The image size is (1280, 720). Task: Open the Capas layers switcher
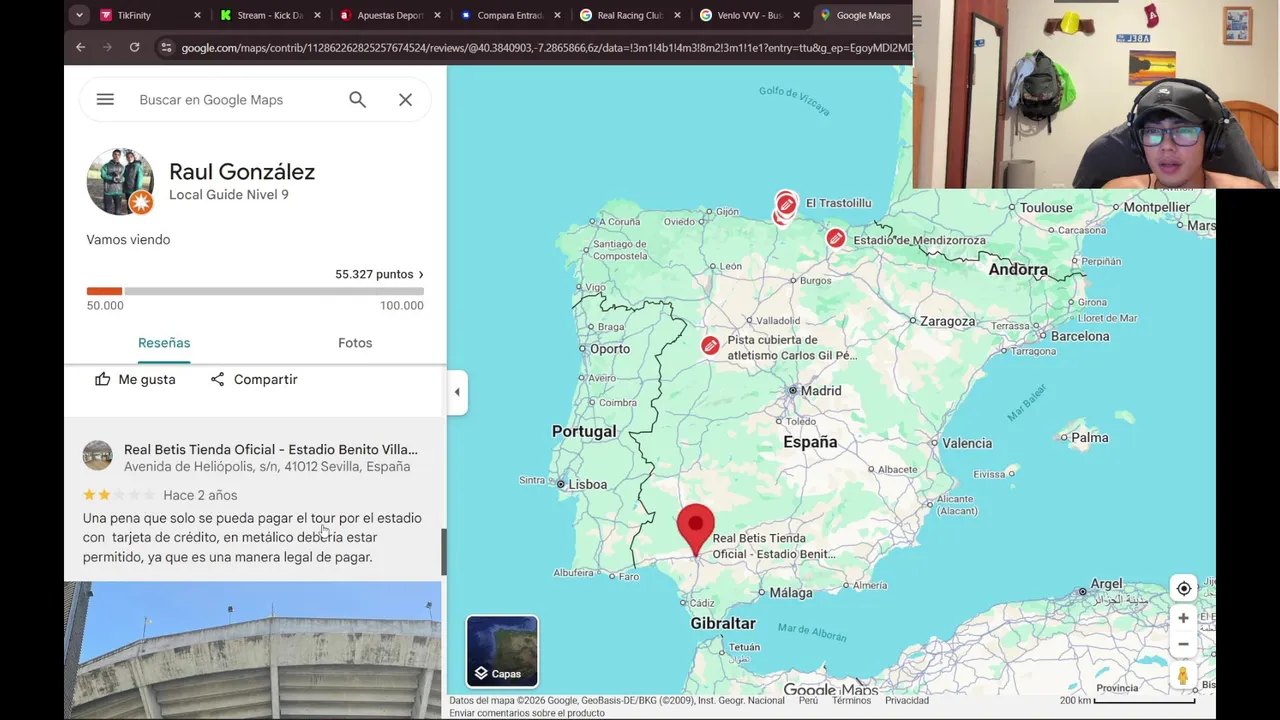tap(502, 652)
